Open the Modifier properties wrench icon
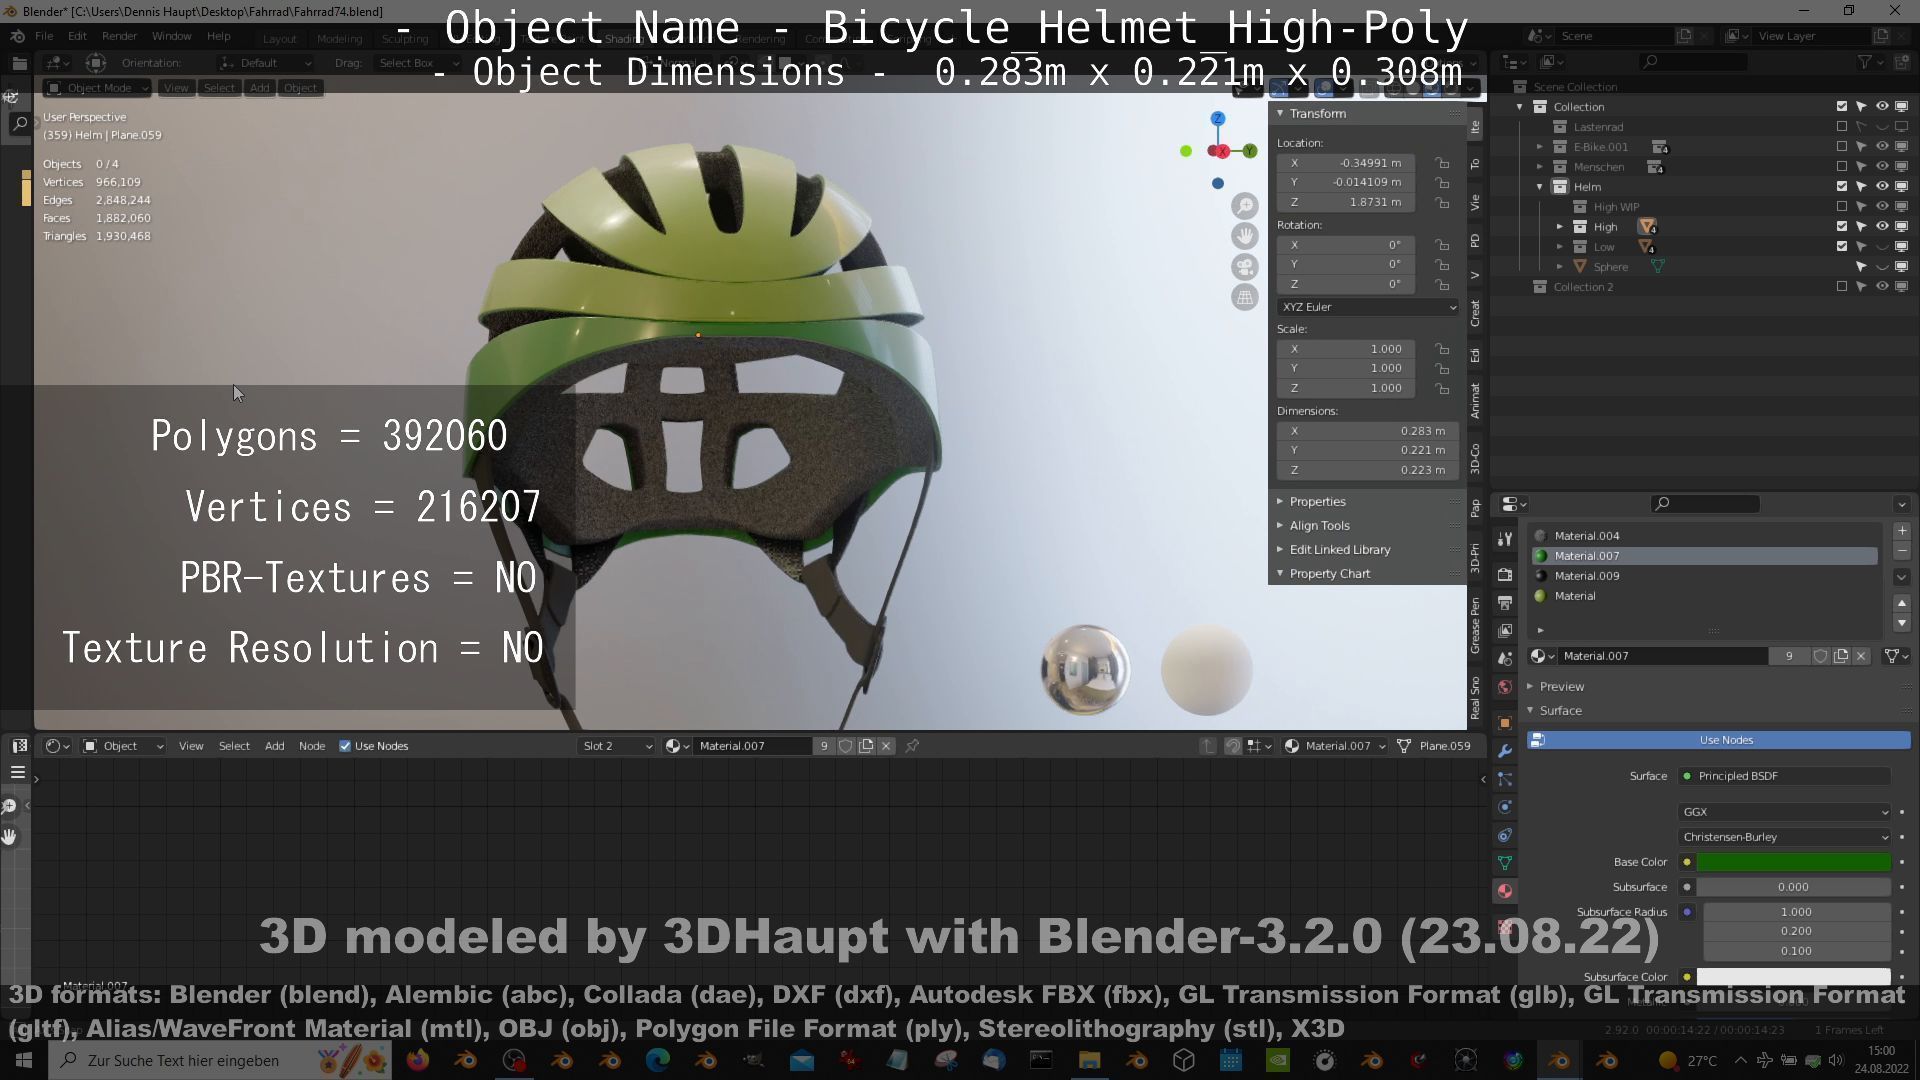 1505,751
